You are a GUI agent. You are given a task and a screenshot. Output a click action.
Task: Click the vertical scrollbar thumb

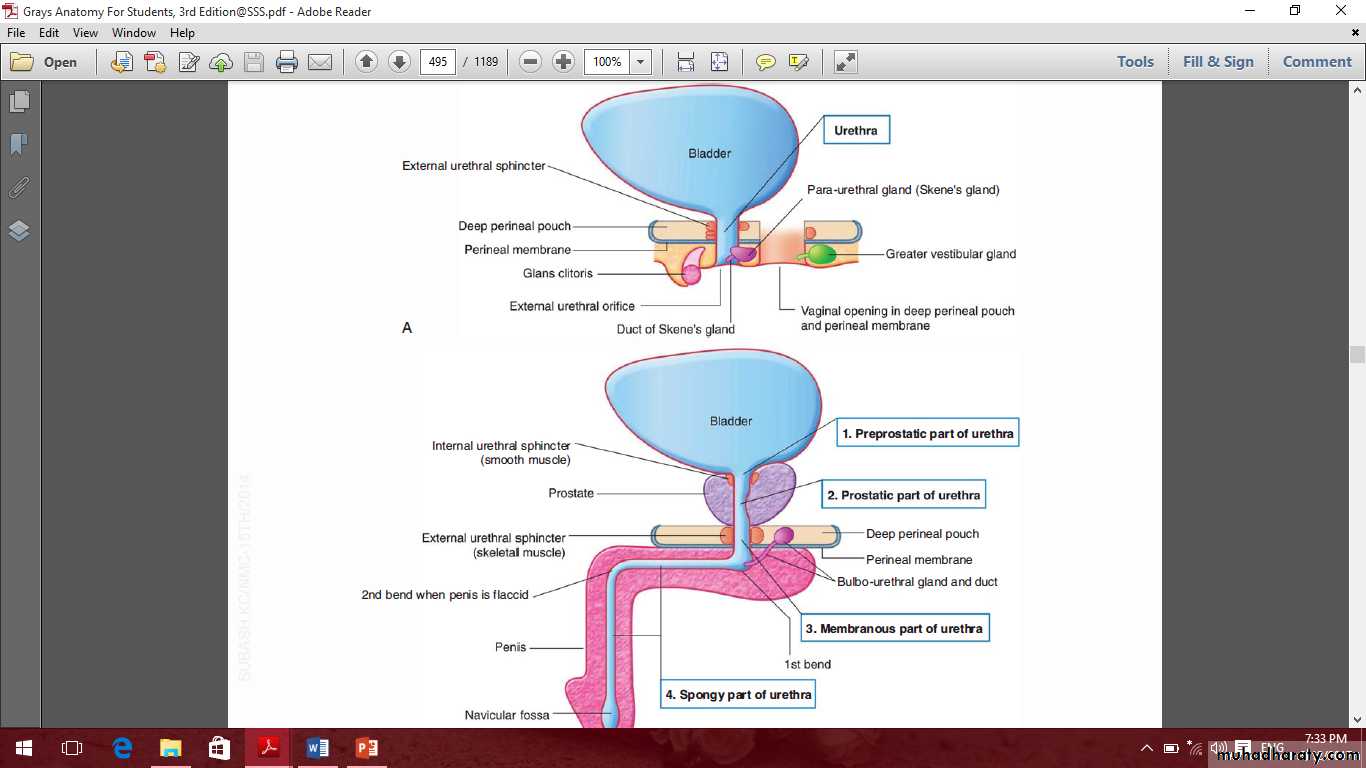1357,354
